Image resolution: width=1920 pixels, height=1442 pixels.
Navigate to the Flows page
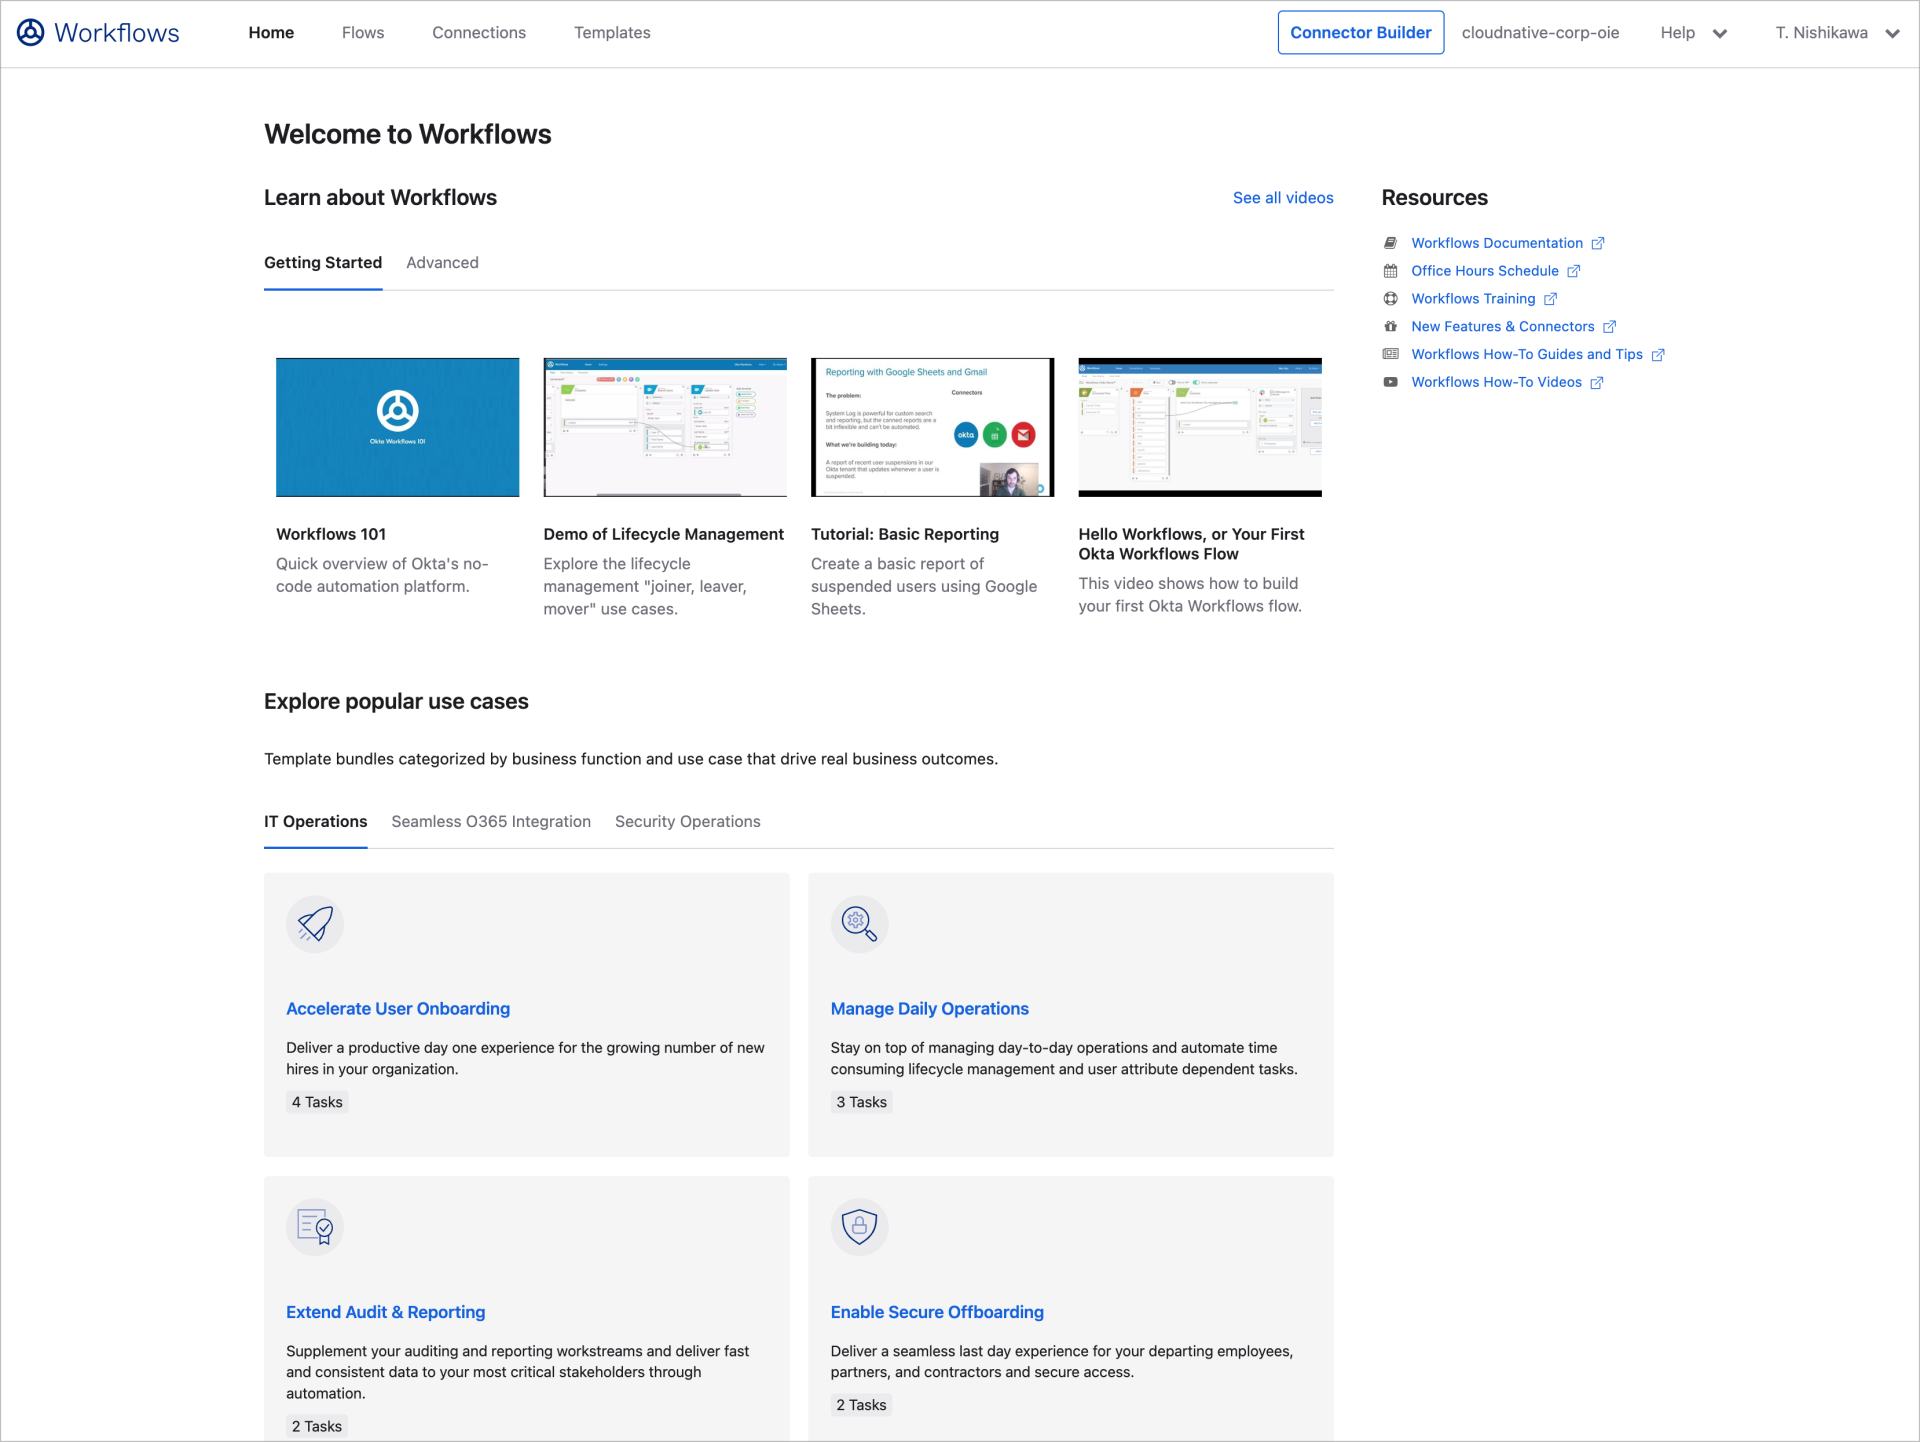point(362,32)
